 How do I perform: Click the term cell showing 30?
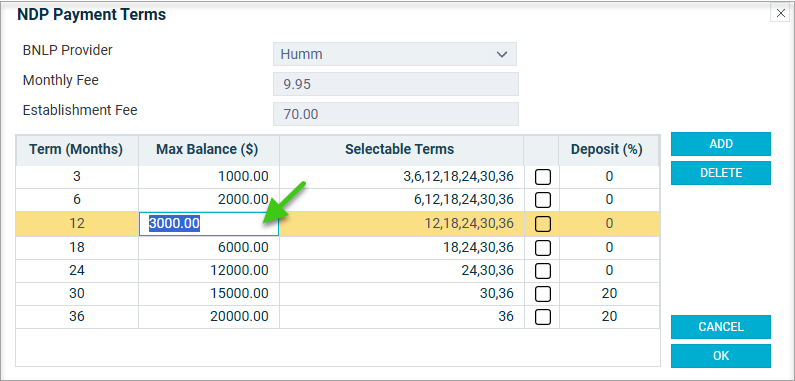point(77,294)
